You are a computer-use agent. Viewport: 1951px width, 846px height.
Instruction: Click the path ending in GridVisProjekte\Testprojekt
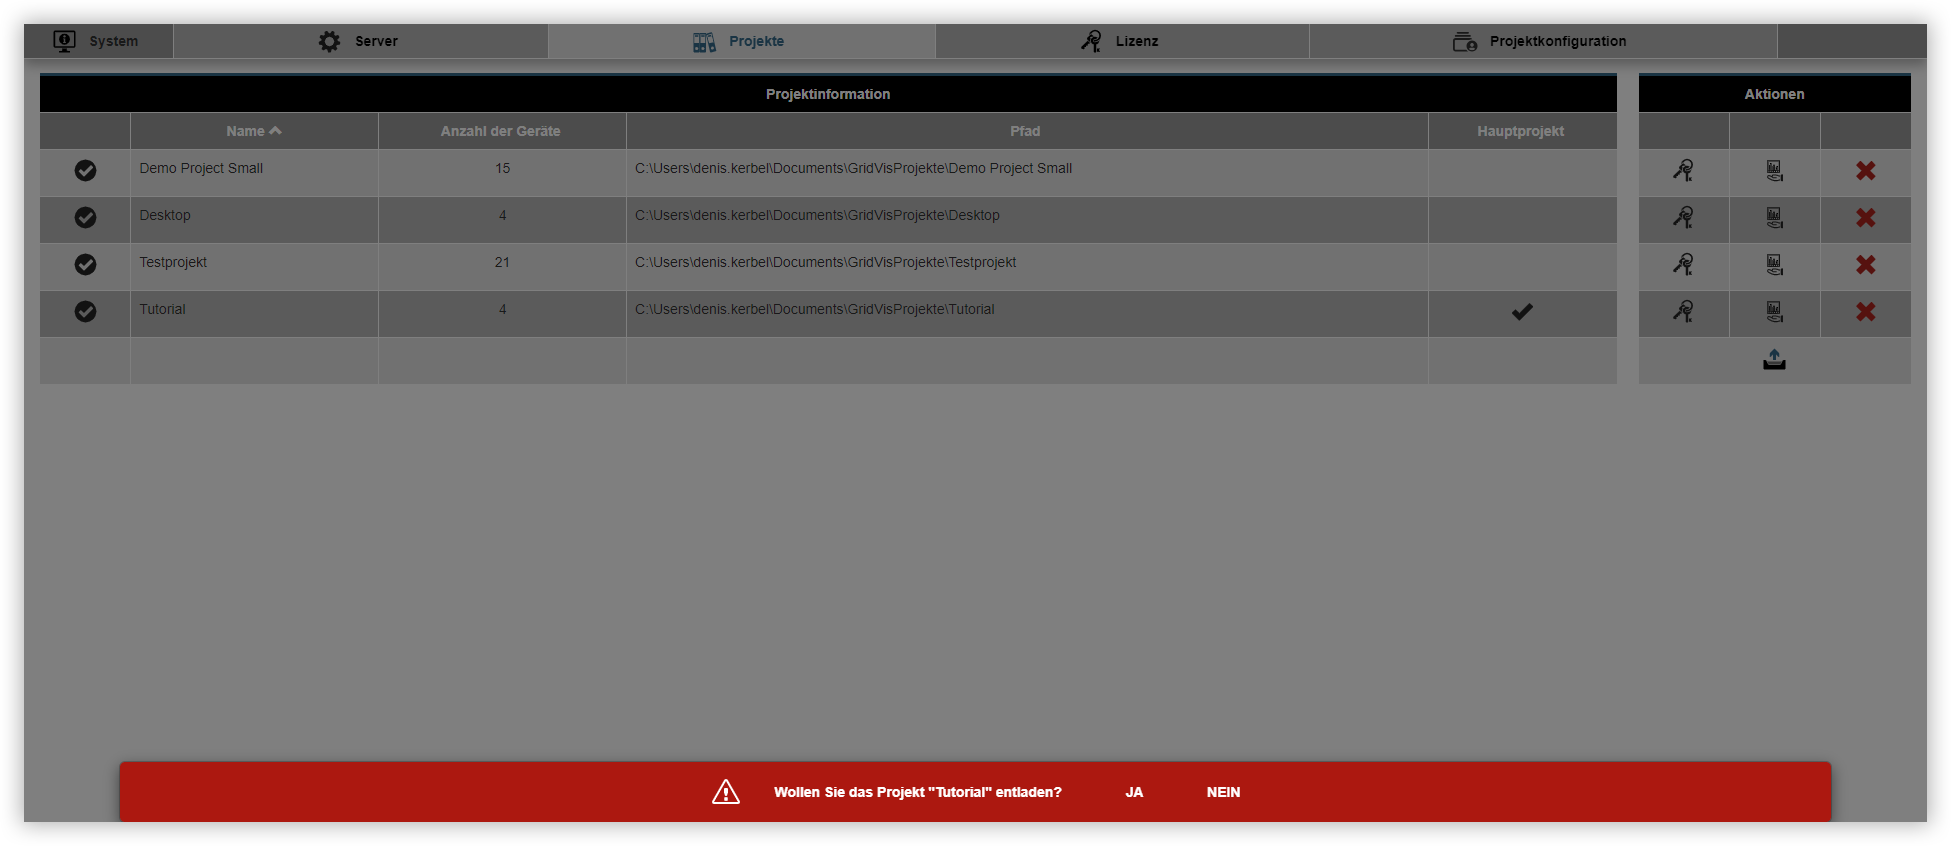[x=825, y=262]
